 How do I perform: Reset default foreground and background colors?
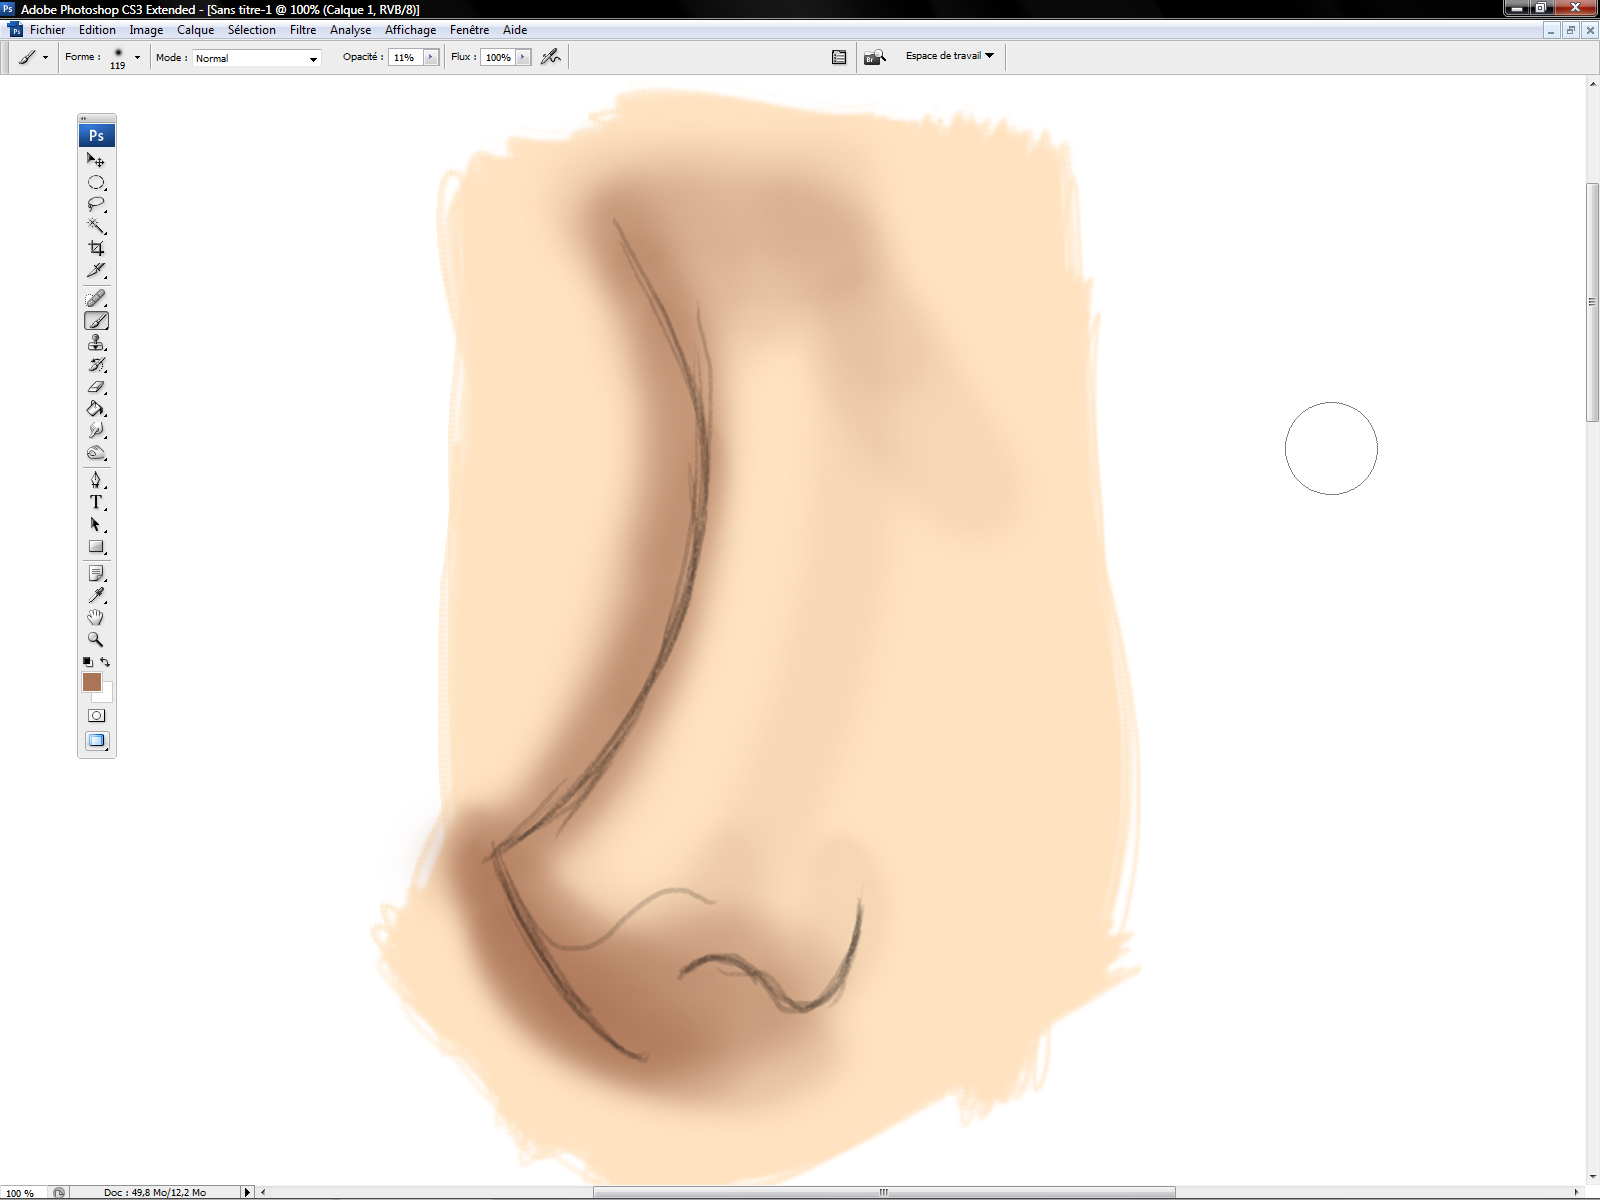88,662
